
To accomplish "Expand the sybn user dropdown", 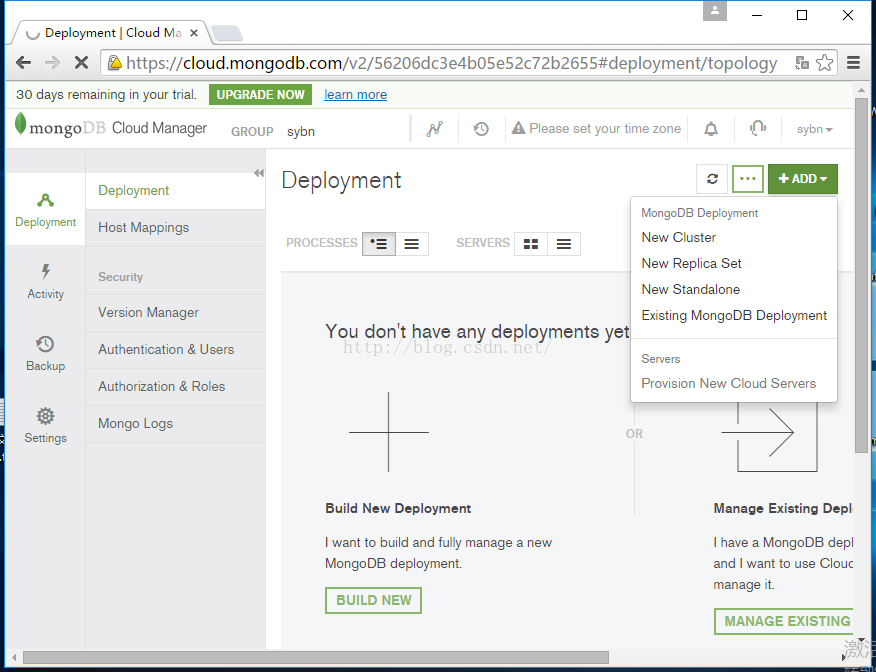I will pyautogui.click(x=815, y=129).
